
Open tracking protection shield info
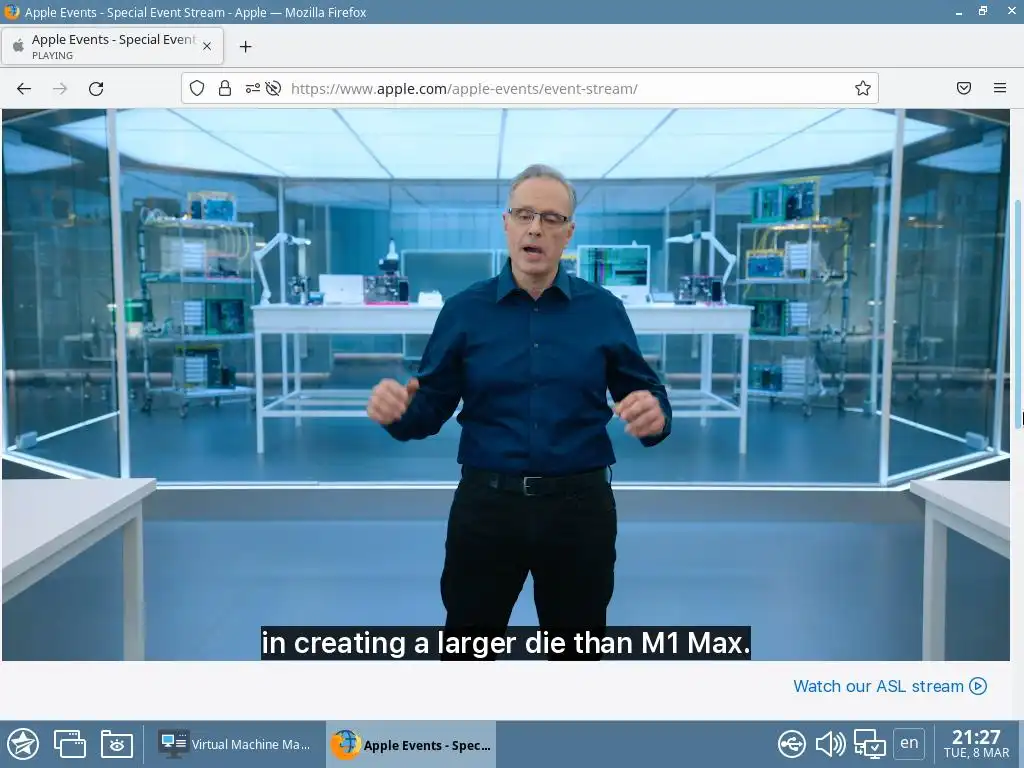pos(197,88)
